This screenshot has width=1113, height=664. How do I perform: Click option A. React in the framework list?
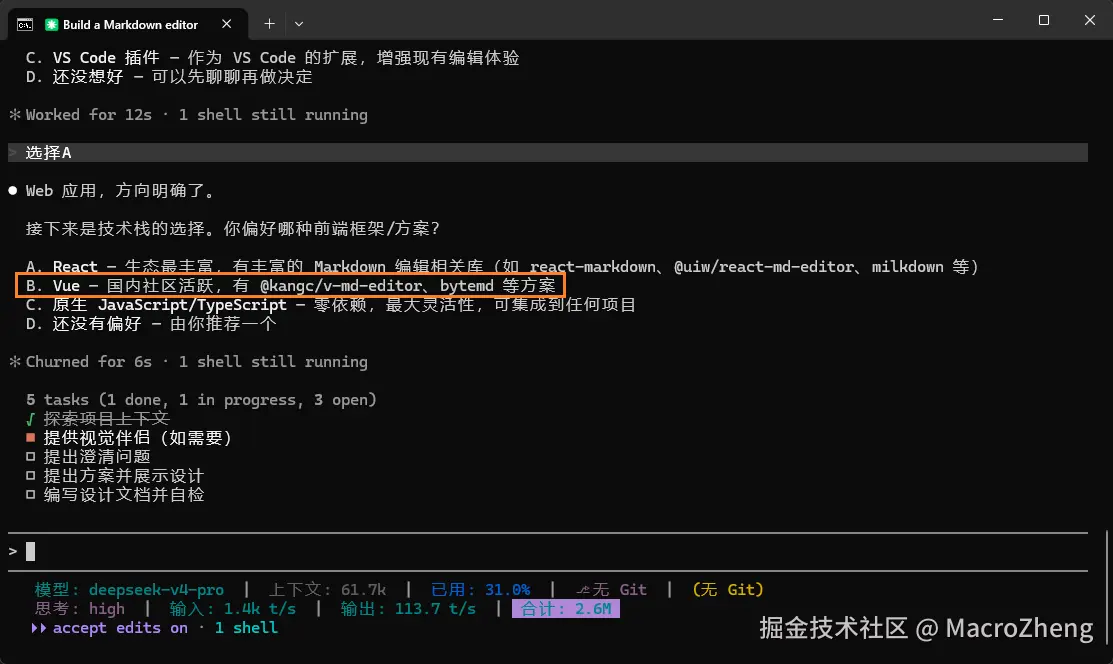502,267
